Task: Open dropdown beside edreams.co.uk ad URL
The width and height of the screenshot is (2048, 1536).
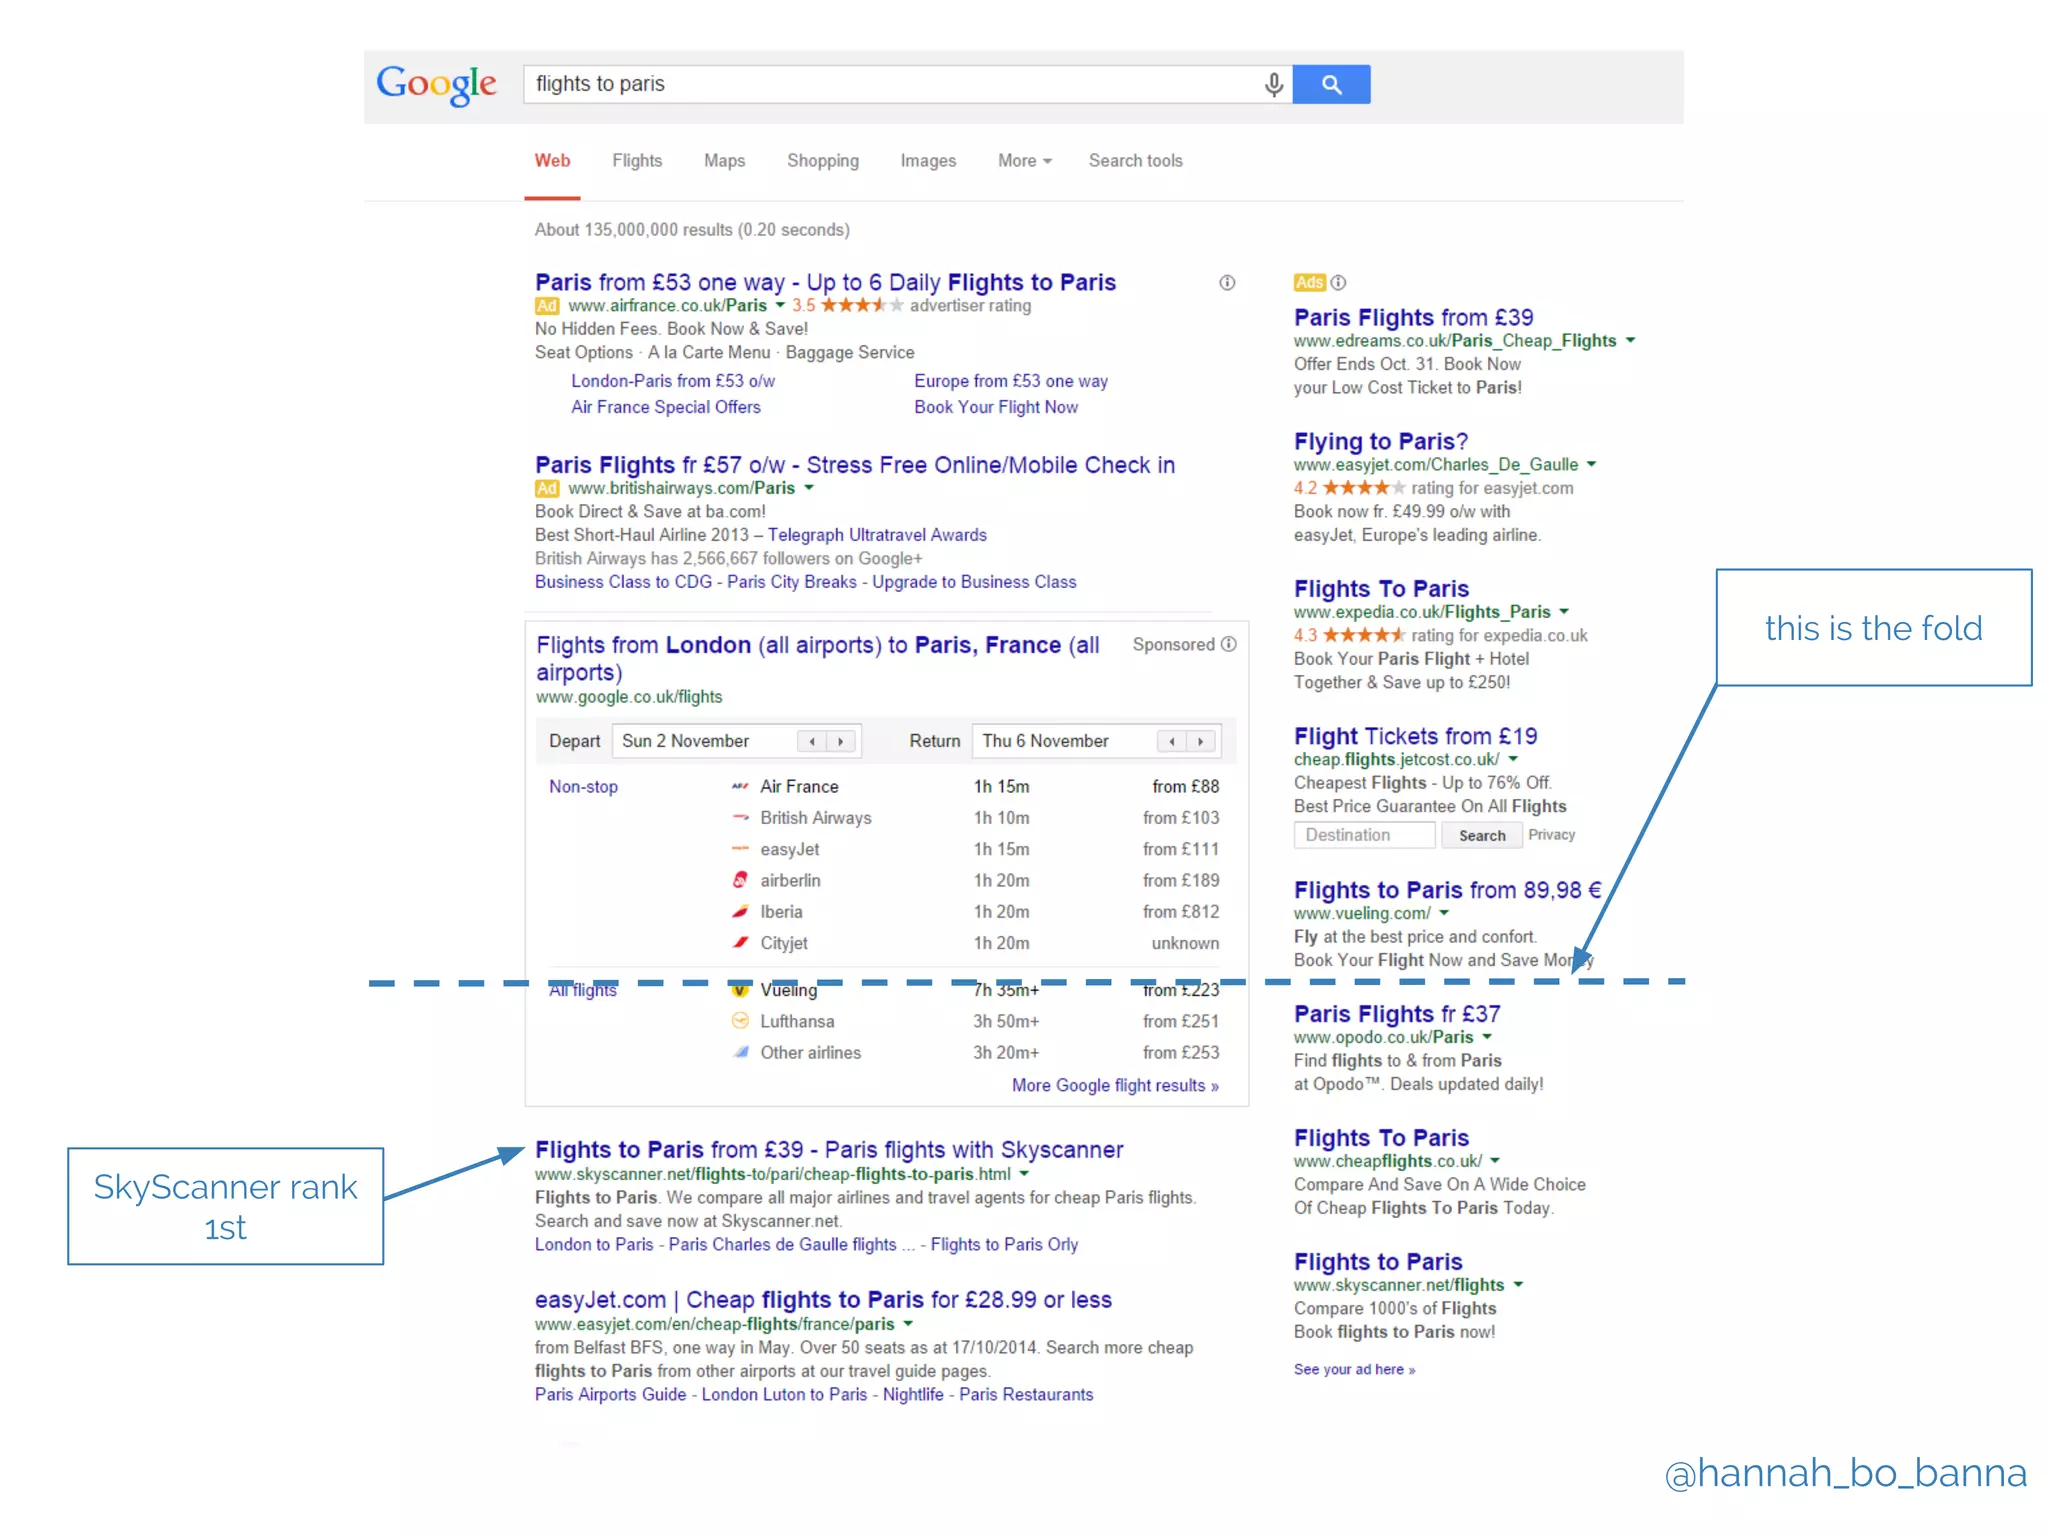Action: tap(1630, 340)
